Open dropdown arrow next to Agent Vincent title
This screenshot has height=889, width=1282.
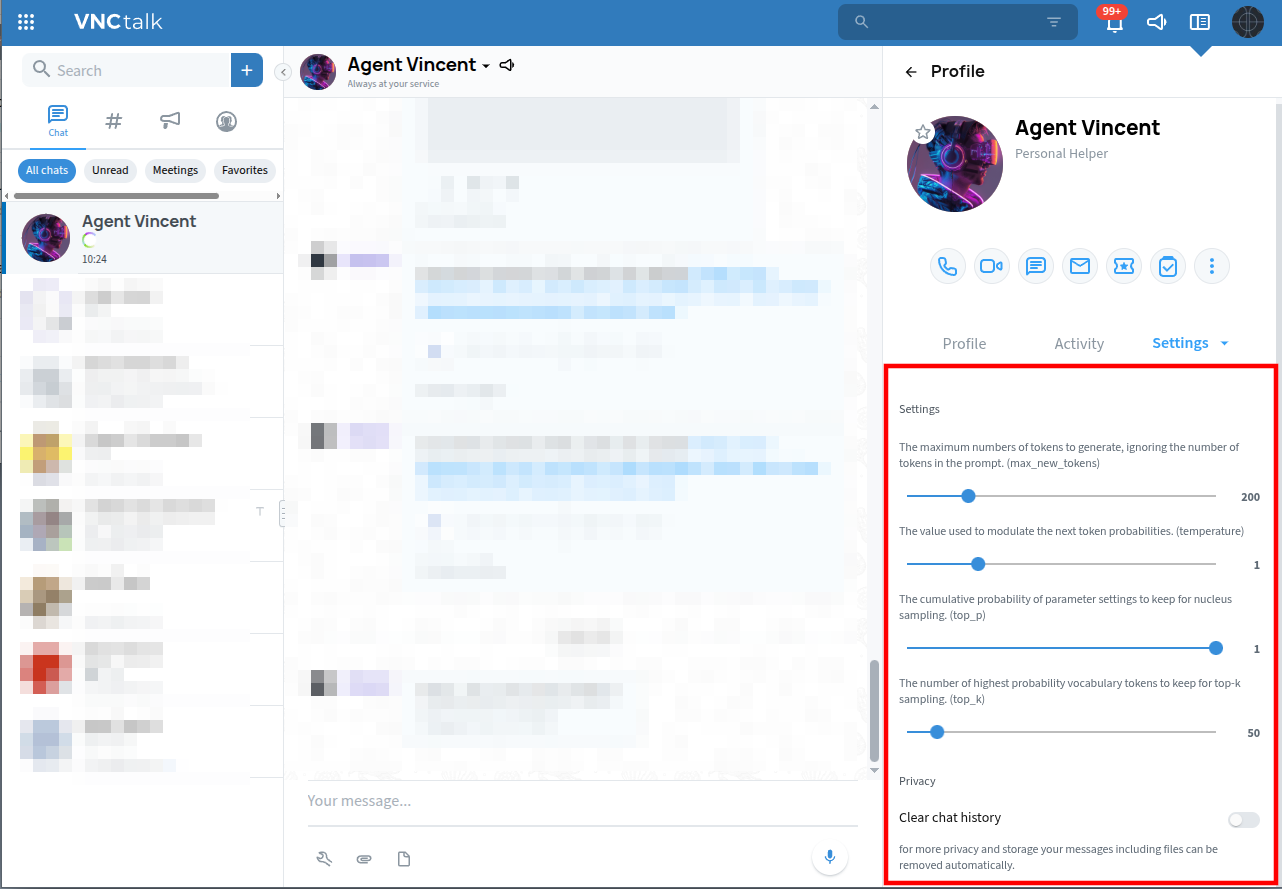pos(486,66)
